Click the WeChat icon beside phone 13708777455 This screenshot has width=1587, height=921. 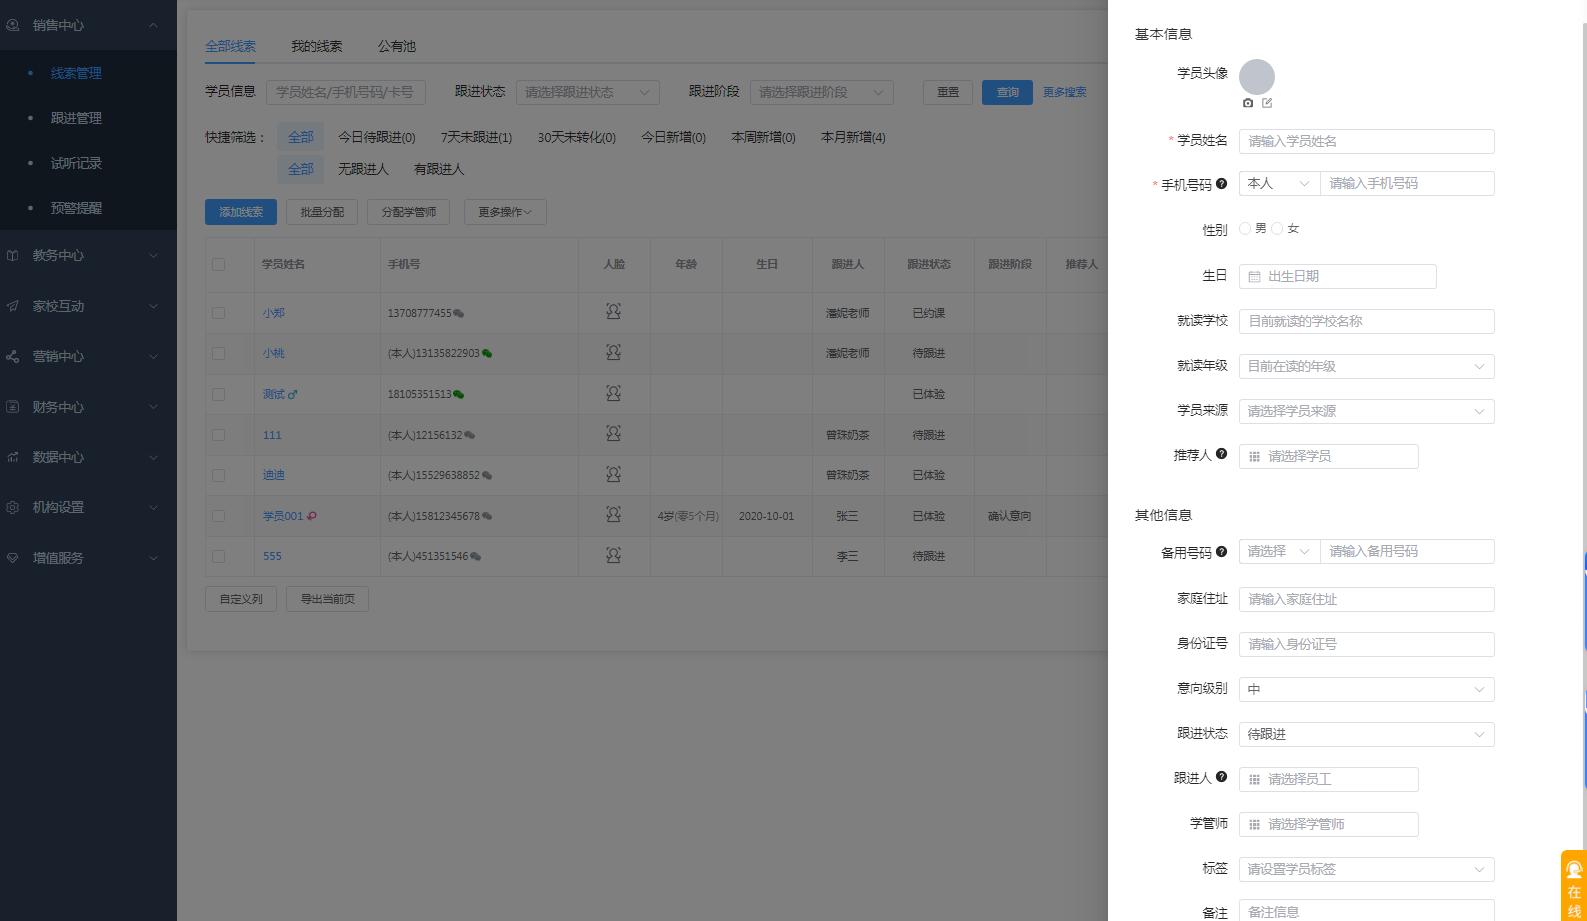pyautogui.click(x=459, y=314)
